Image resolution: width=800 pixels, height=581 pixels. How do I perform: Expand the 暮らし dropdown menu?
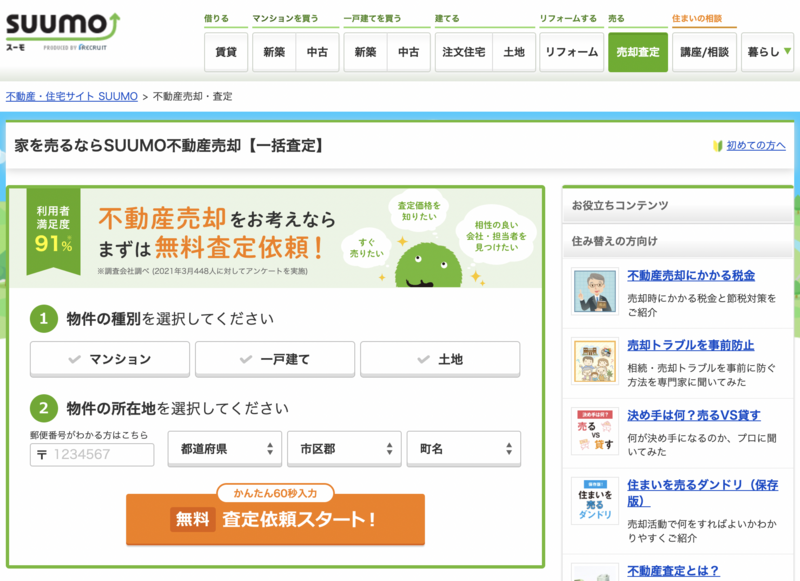click(768, 52)
